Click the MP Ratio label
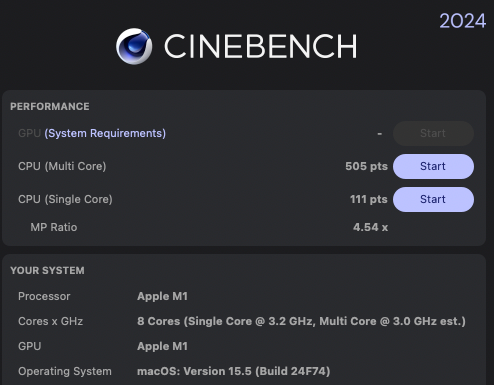This screenshot has width=494, height=385. click(54, 227)
